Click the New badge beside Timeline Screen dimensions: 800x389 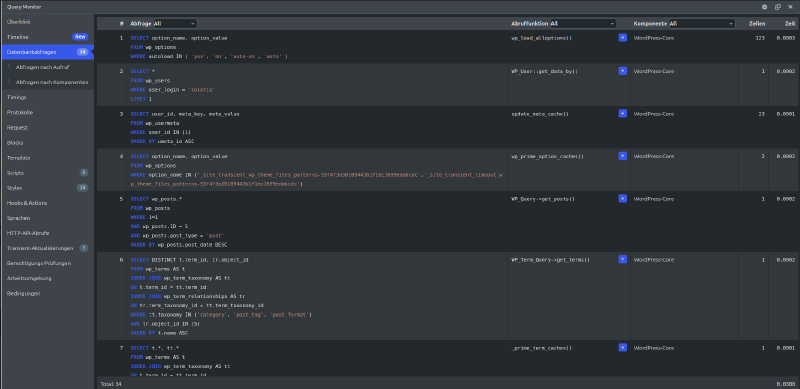click(80, 37)
